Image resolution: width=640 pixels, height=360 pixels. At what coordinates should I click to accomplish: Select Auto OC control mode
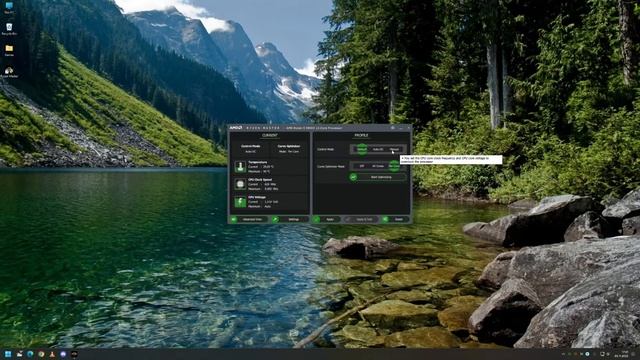378,149
